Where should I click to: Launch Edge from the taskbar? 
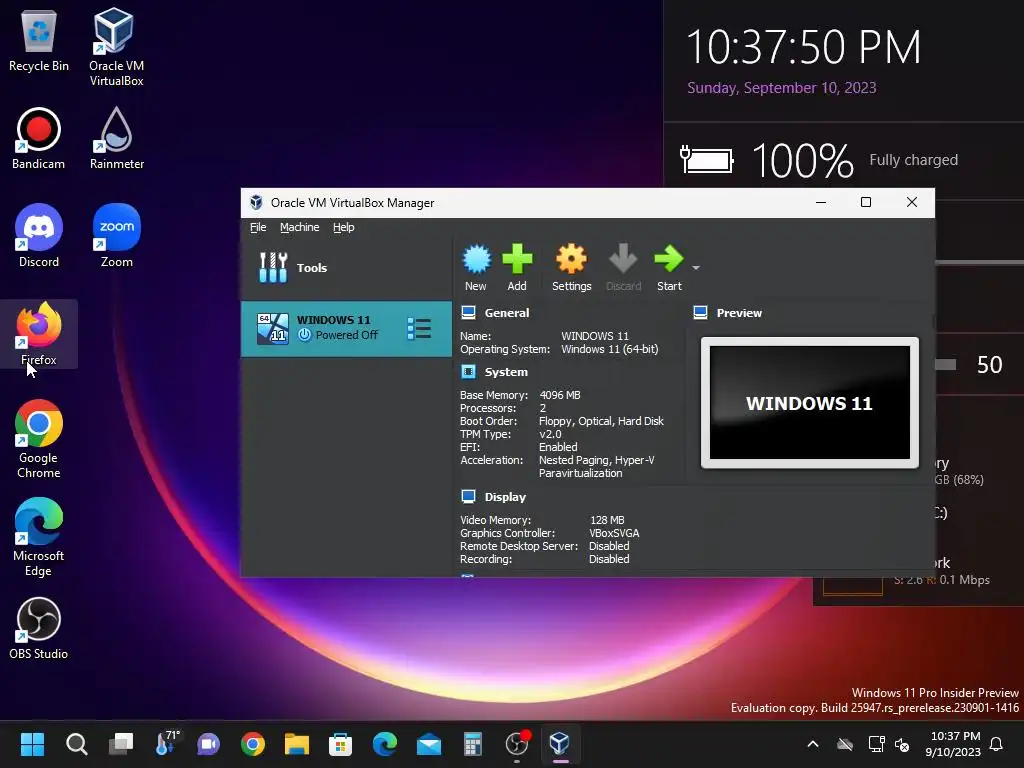tap(385, 744)
